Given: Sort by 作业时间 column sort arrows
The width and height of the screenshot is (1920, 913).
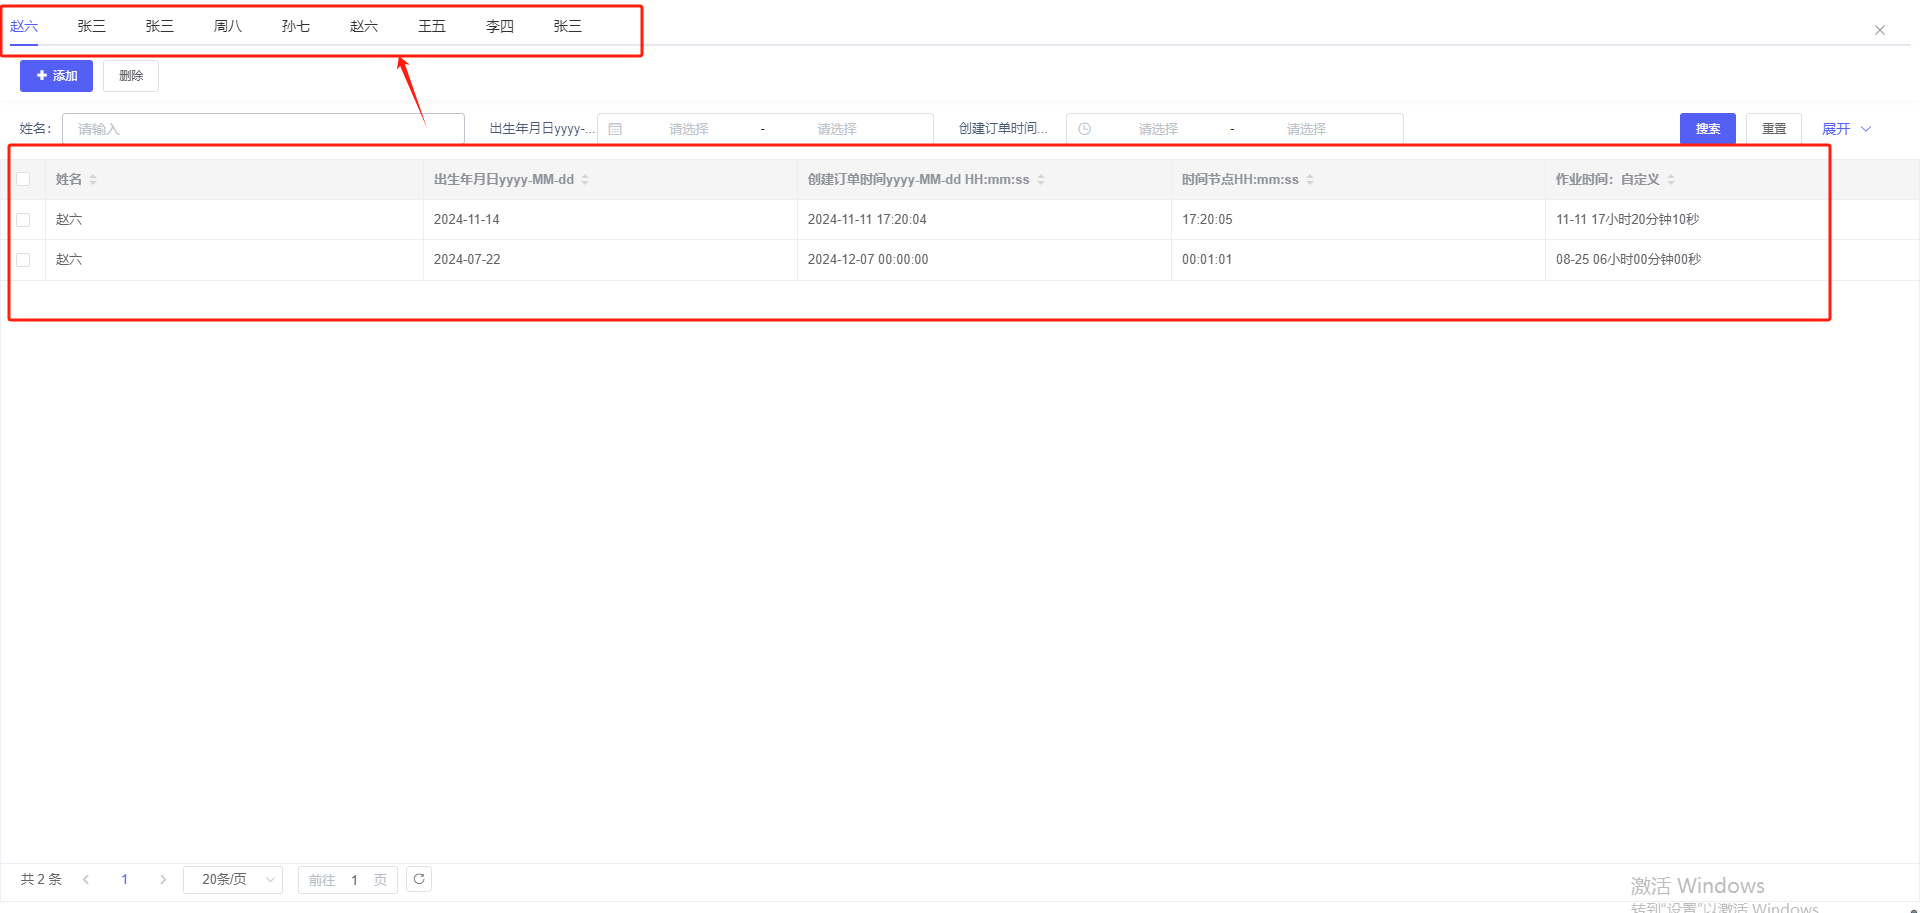Looking at the screenshot, I should pos(1671,180).
